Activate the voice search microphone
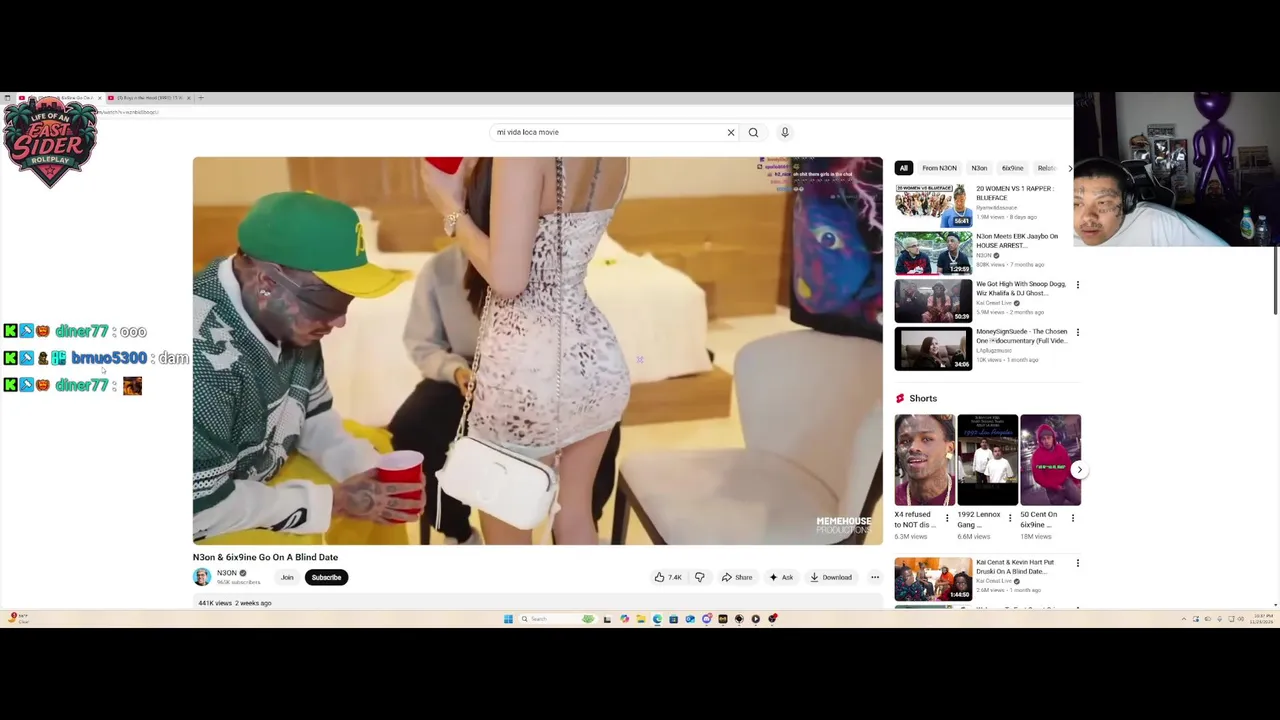 tap(785, 132)
